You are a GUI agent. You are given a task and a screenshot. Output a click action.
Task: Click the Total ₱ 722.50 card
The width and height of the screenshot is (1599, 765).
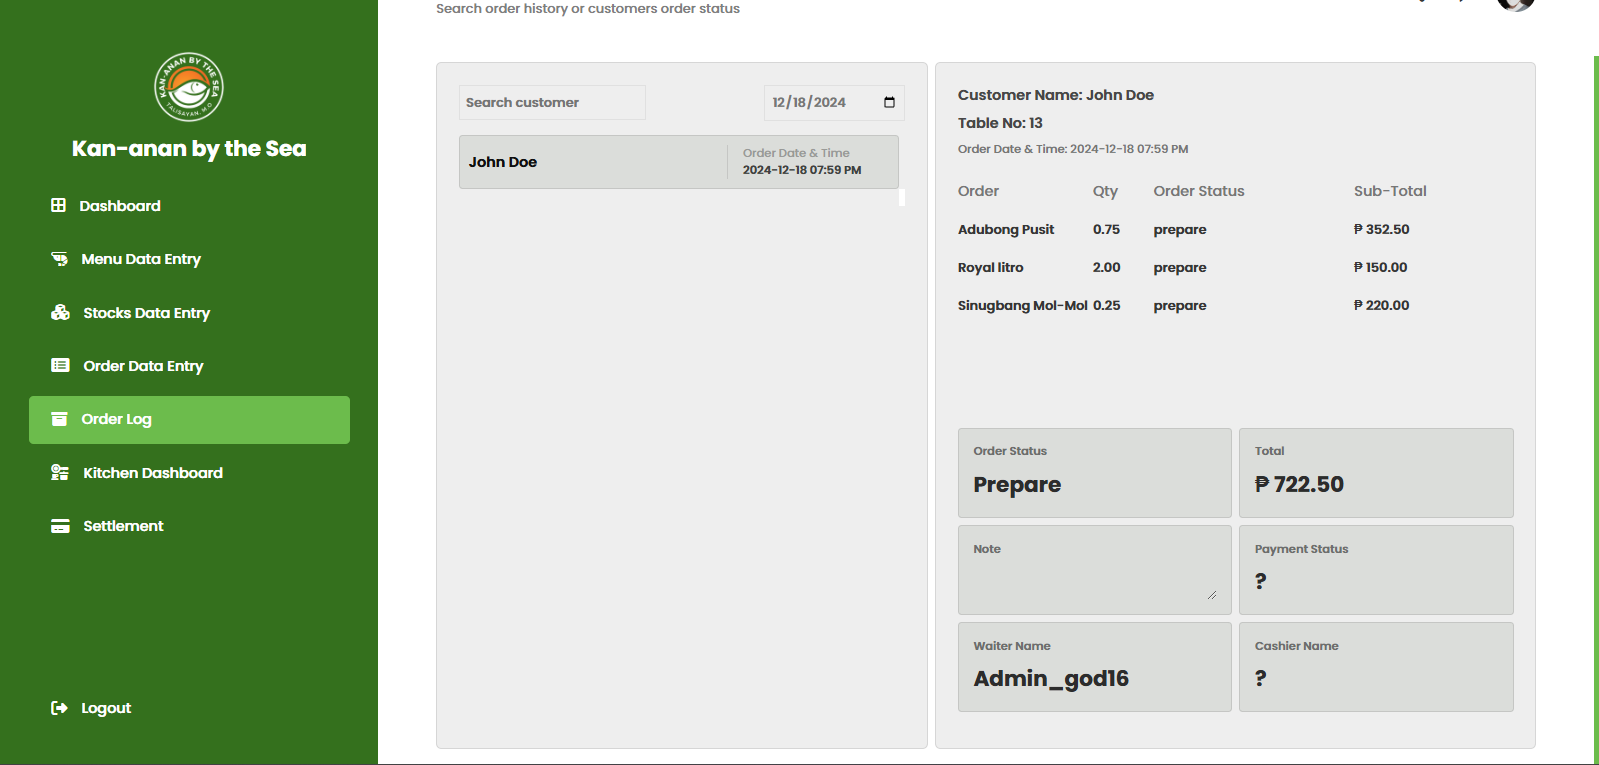coord(1375,473)
